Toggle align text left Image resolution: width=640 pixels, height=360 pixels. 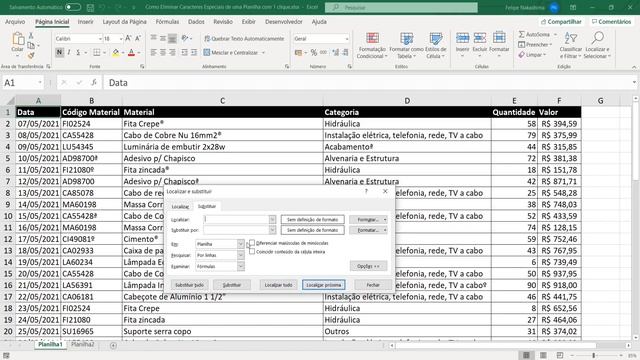(153, 52)
